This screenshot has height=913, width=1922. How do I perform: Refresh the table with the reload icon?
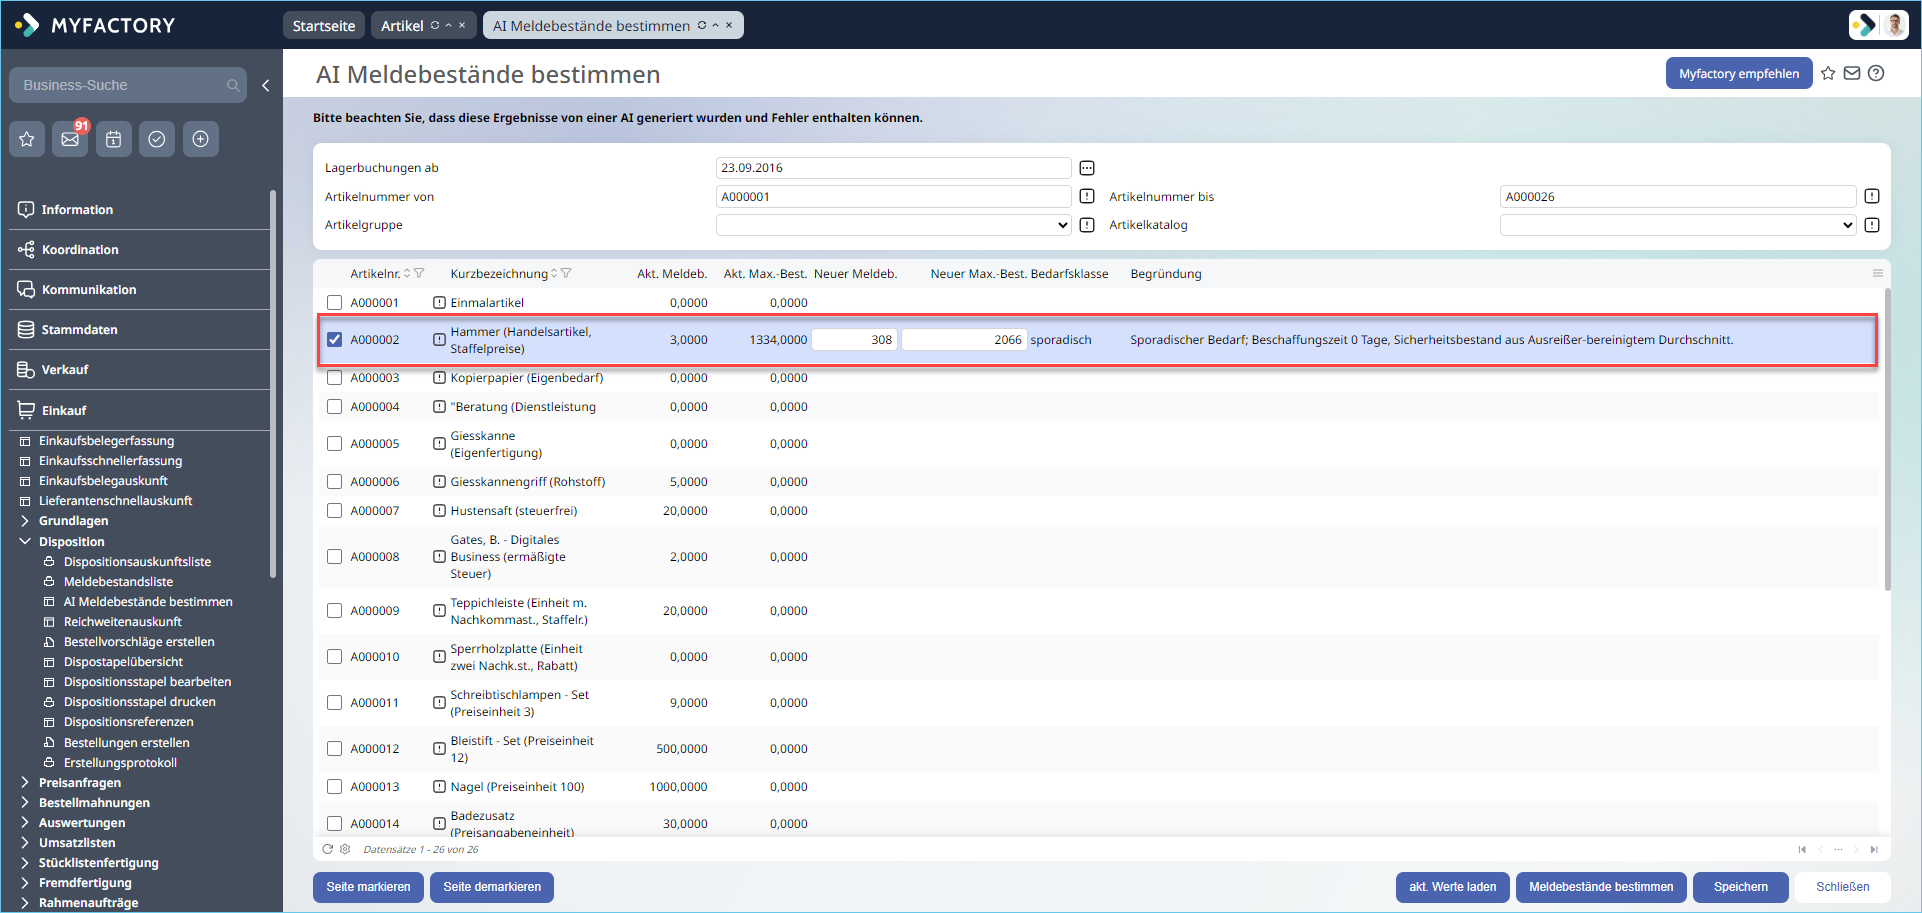(327, 849)
